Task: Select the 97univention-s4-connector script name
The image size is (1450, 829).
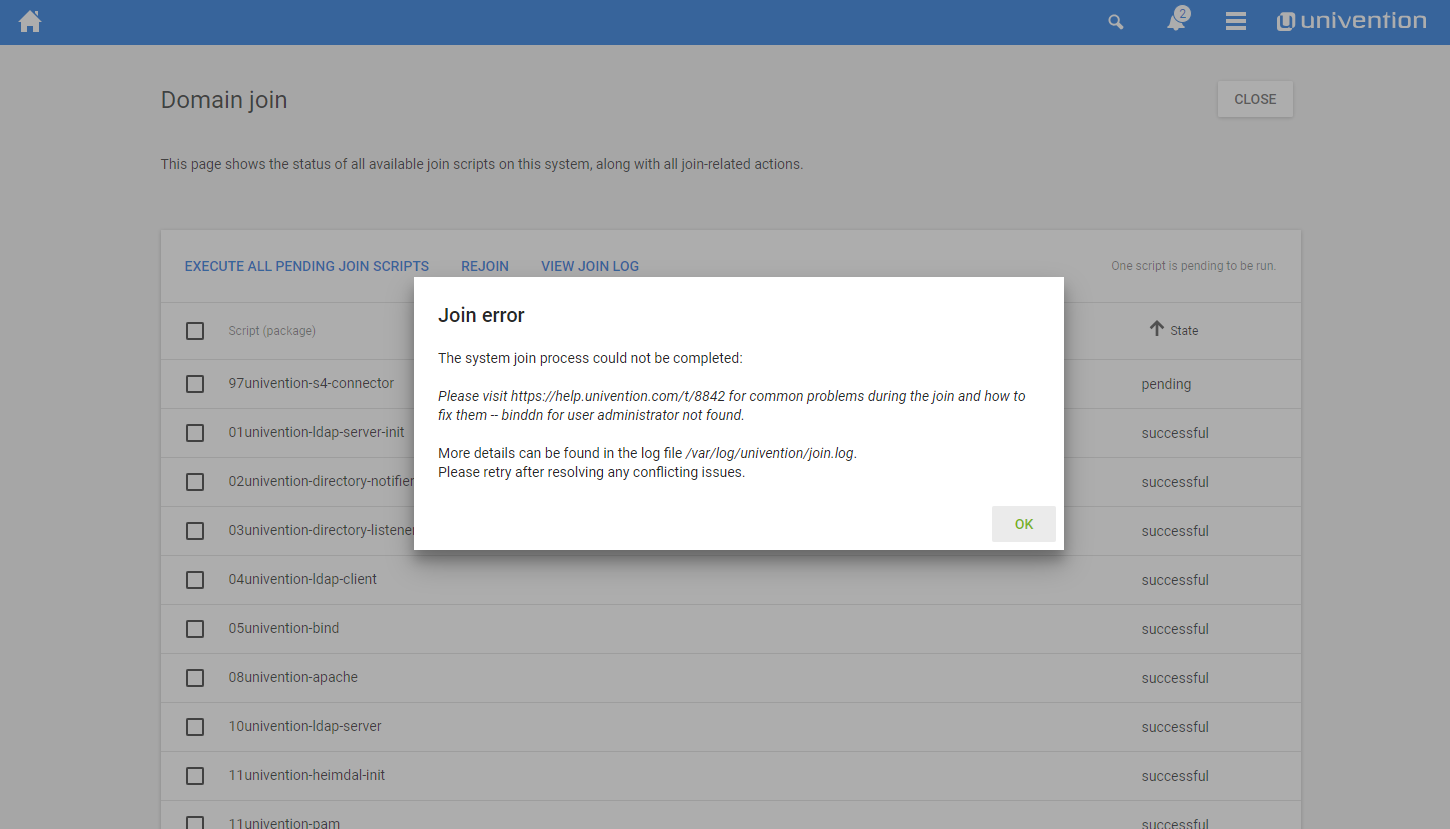Action: (311, 383)
